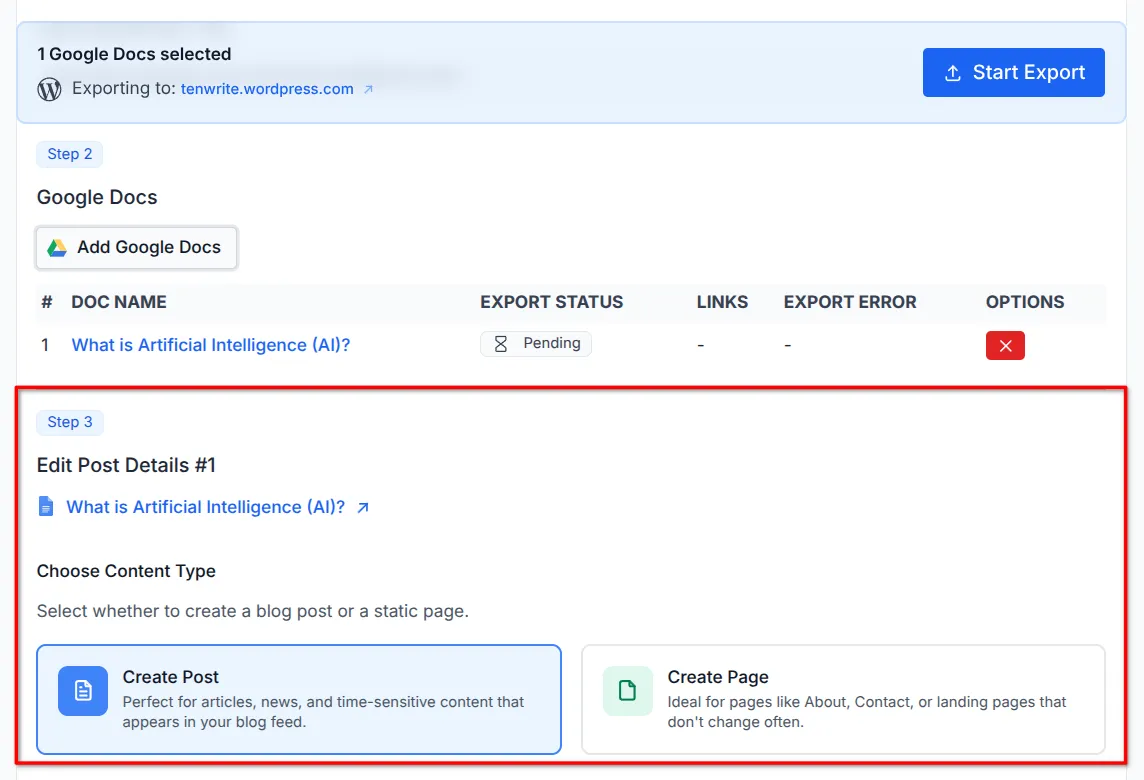Click the WordPress logo icon
The height and width of the screenshot is (780, 1144).
click(x=48, y=89)
